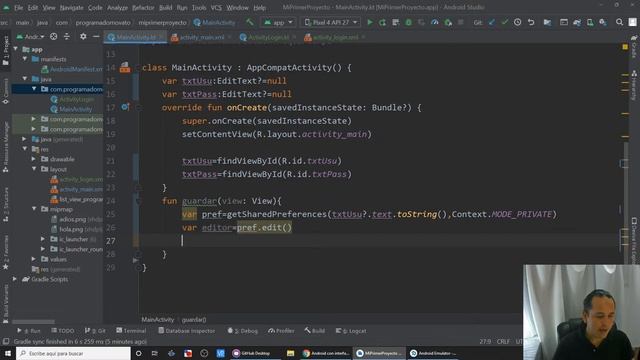Click the Debug app bug icon
Screen dimensions: 640x360
pyautogui.click(x=409, y=22)
